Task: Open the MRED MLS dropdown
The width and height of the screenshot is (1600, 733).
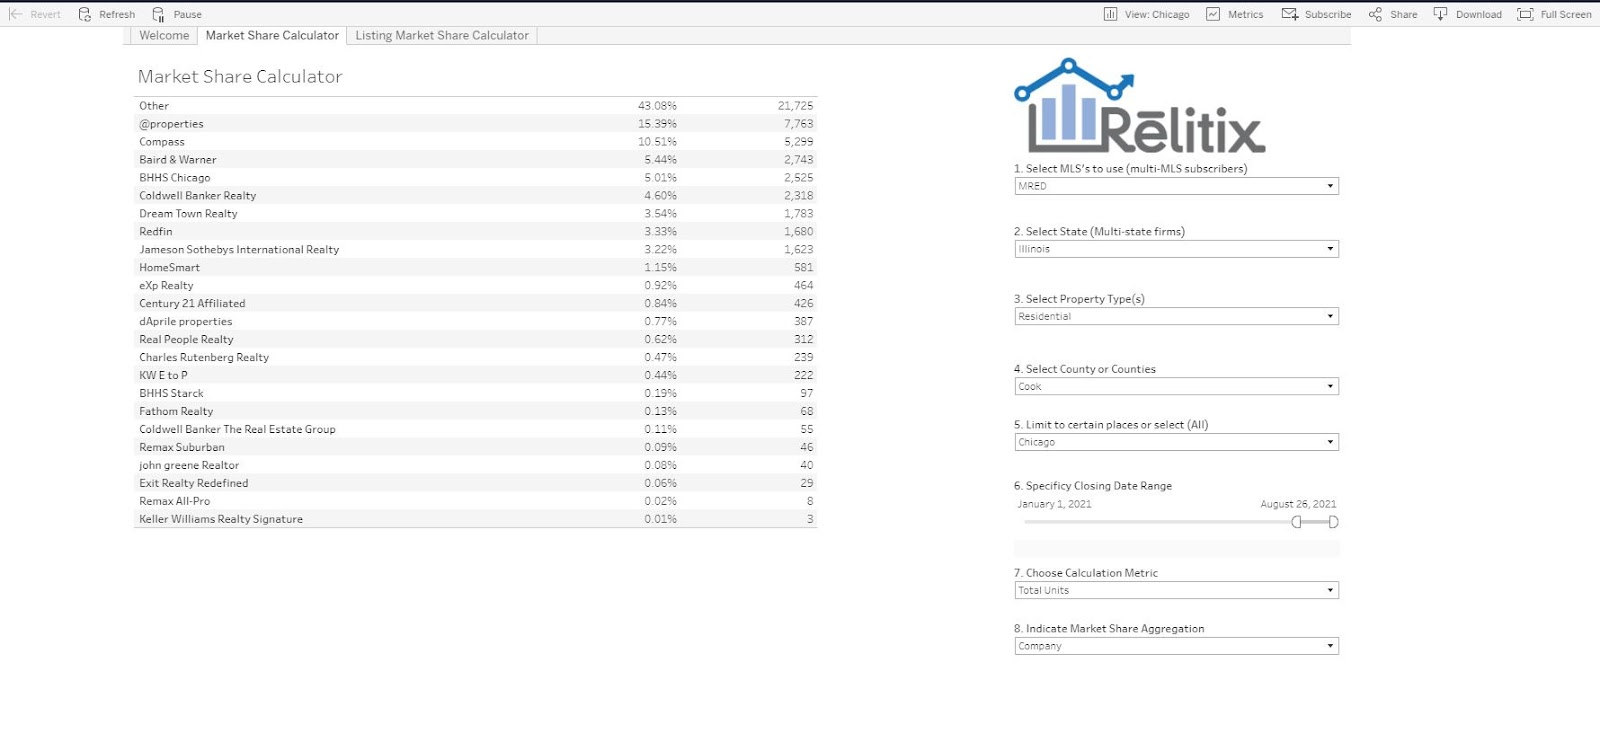Action: point(1176,186)
